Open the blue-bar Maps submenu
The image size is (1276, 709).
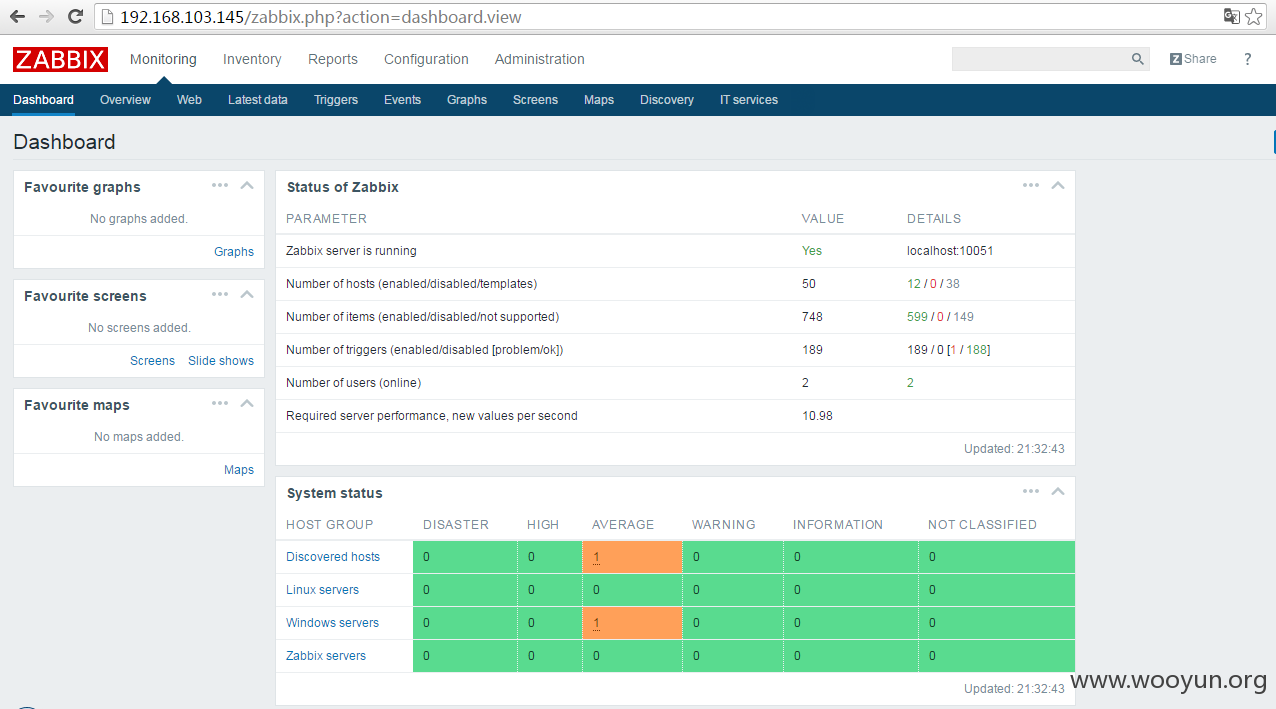pyautogui.click(x=599, y=100)
